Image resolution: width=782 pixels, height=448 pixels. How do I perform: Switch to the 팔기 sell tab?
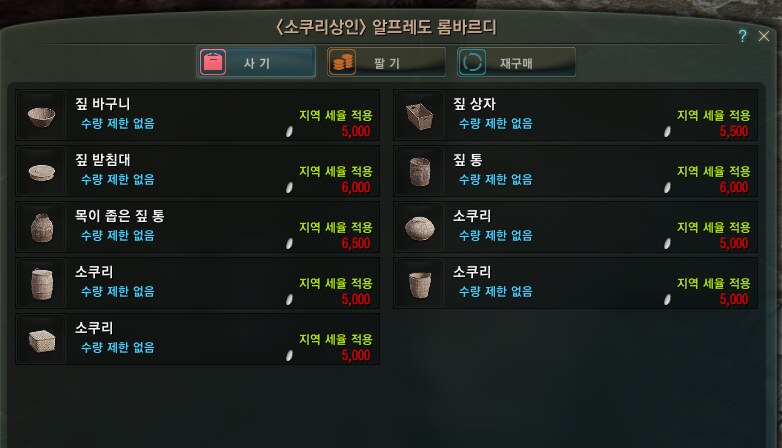(386, 62)
